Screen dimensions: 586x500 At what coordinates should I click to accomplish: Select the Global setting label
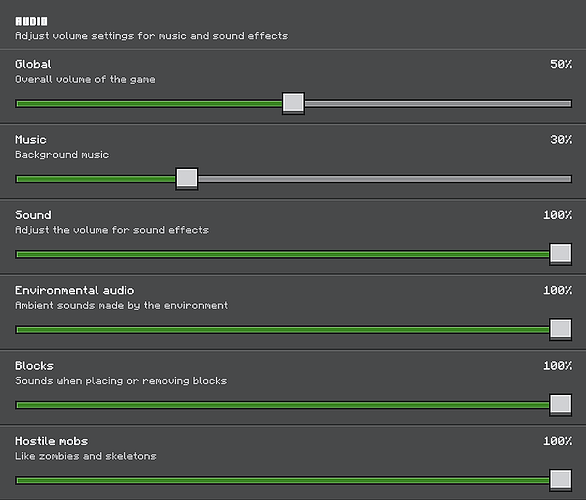click(x=33, y=64)
